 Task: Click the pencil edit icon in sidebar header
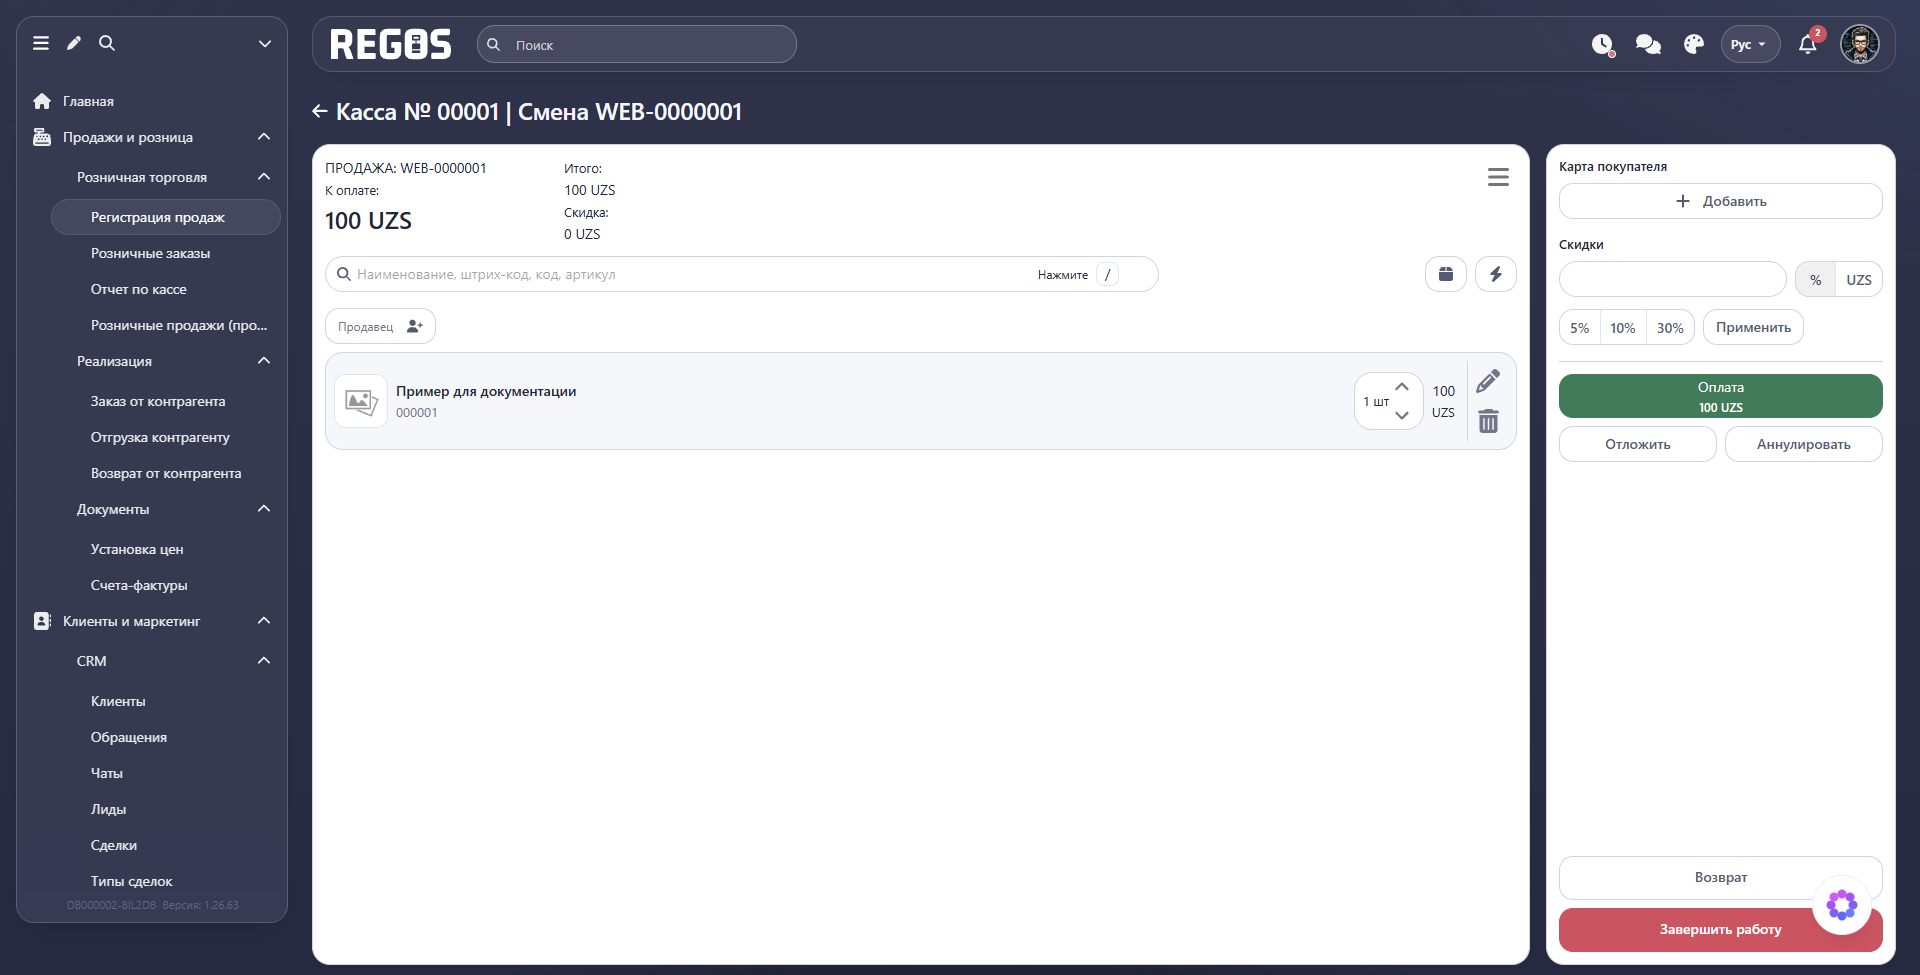click(x=74, y=43)
